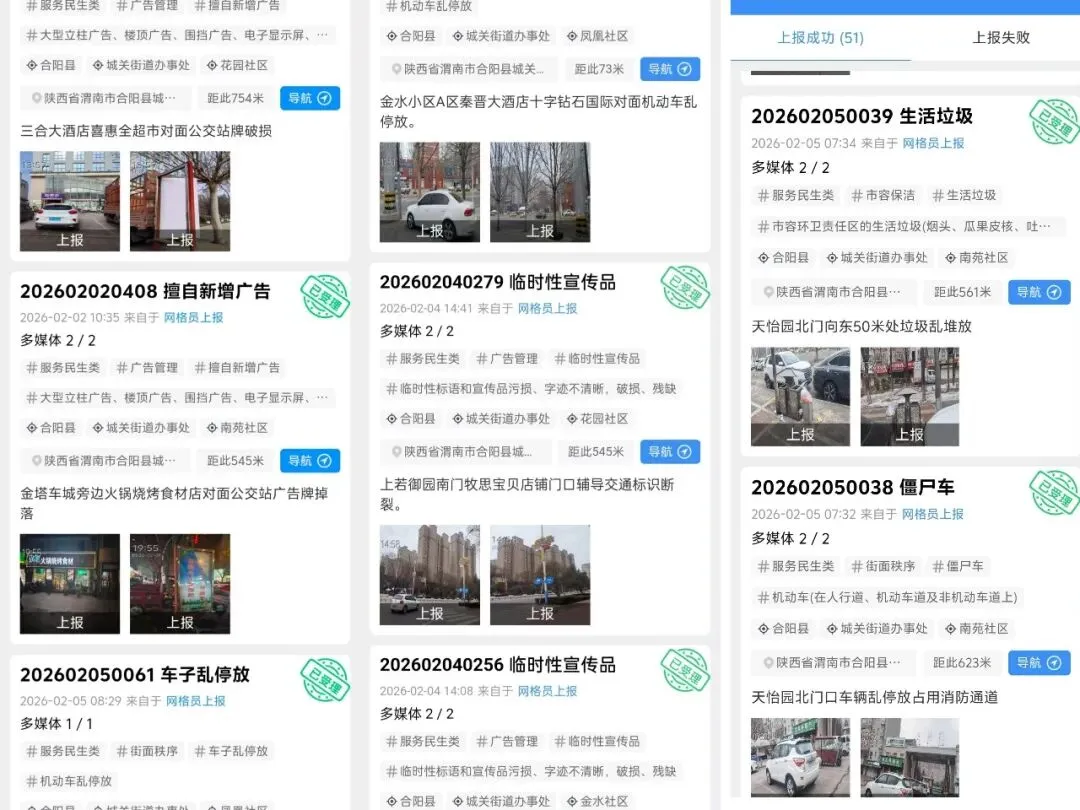Image resolution: width=1080 pixels, height=810 pixels.
Task: Select #街面秩序 tag in 僵尸车 card
Action: coord(883,567)
